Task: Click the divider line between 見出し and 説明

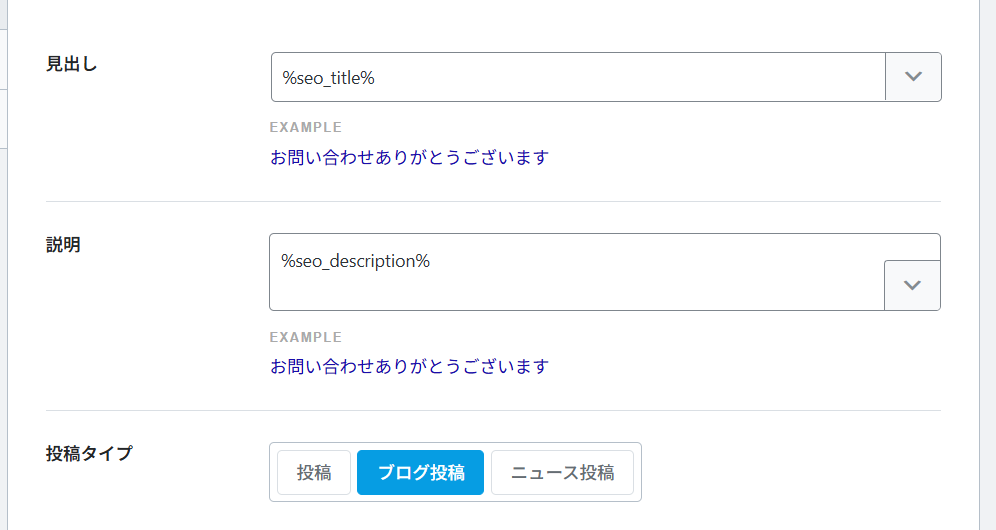Action: 493,201
